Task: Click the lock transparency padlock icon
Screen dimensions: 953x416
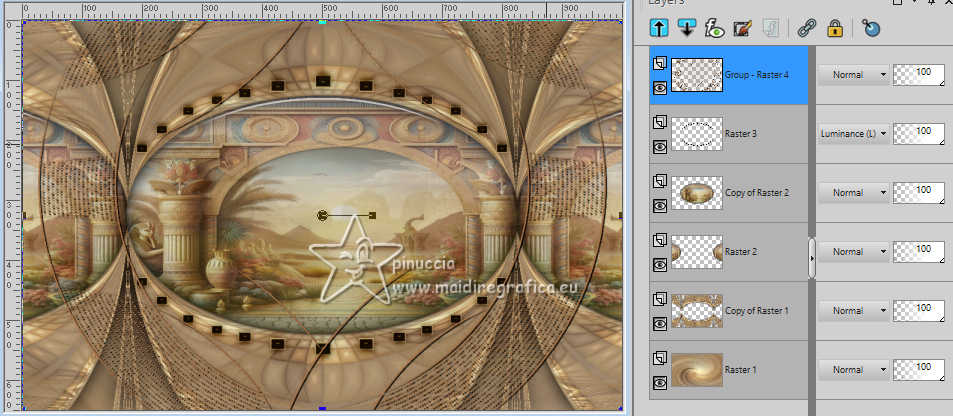Action: (x=836, y=28)
